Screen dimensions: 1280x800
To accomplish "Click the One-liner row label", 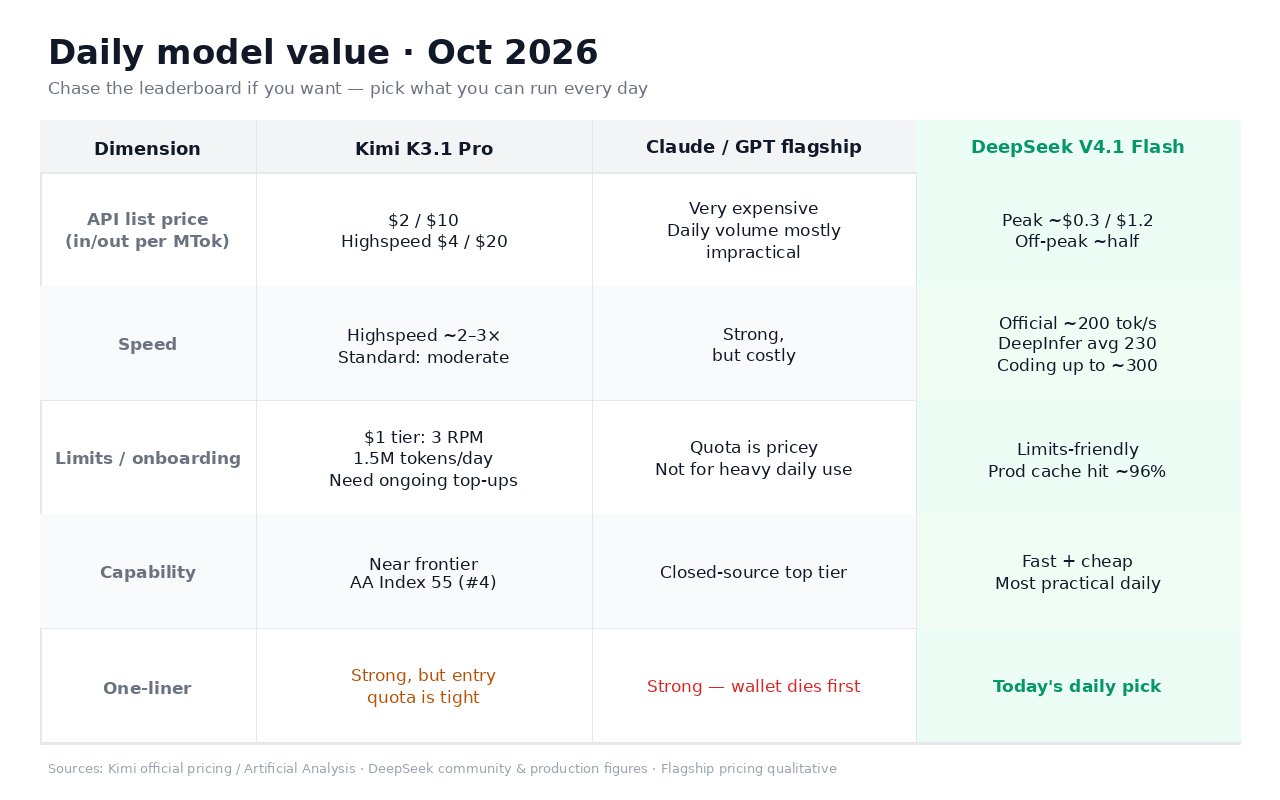I will tap(147, 688).
